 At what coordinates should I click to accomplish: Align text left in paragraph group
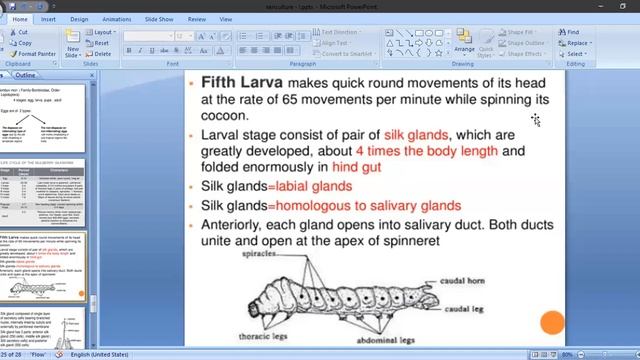coord(243,51)
